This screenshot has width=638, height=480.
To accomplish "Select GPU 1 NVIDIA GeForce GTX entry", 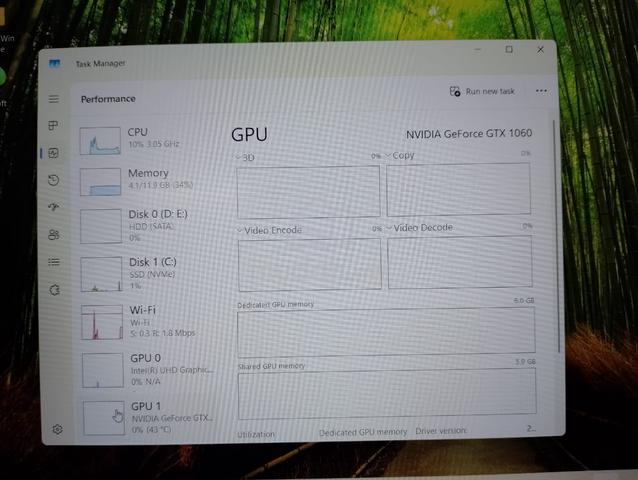I will (150, 418).
